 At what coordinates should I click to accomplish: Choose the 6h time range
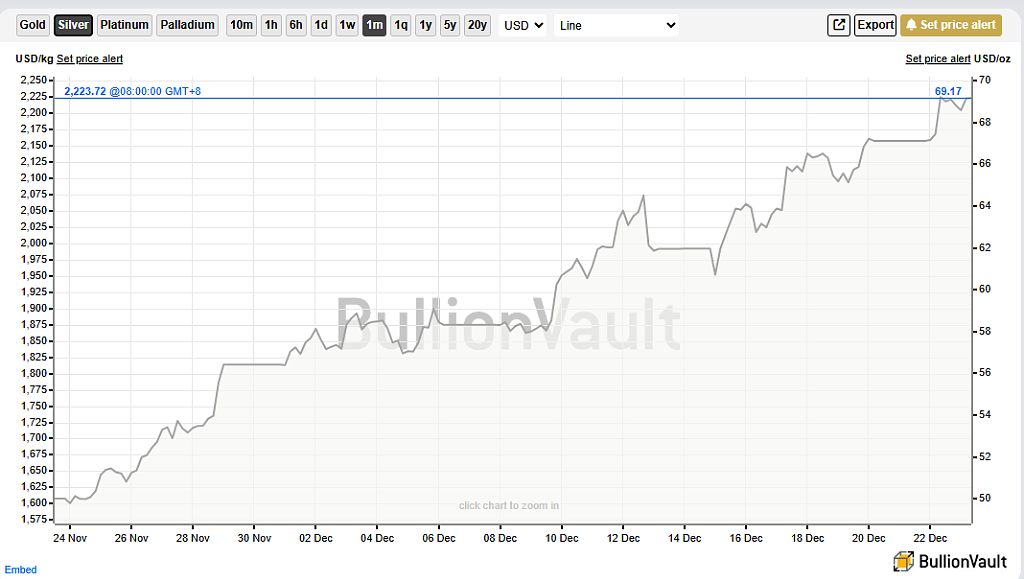[296, 25]
